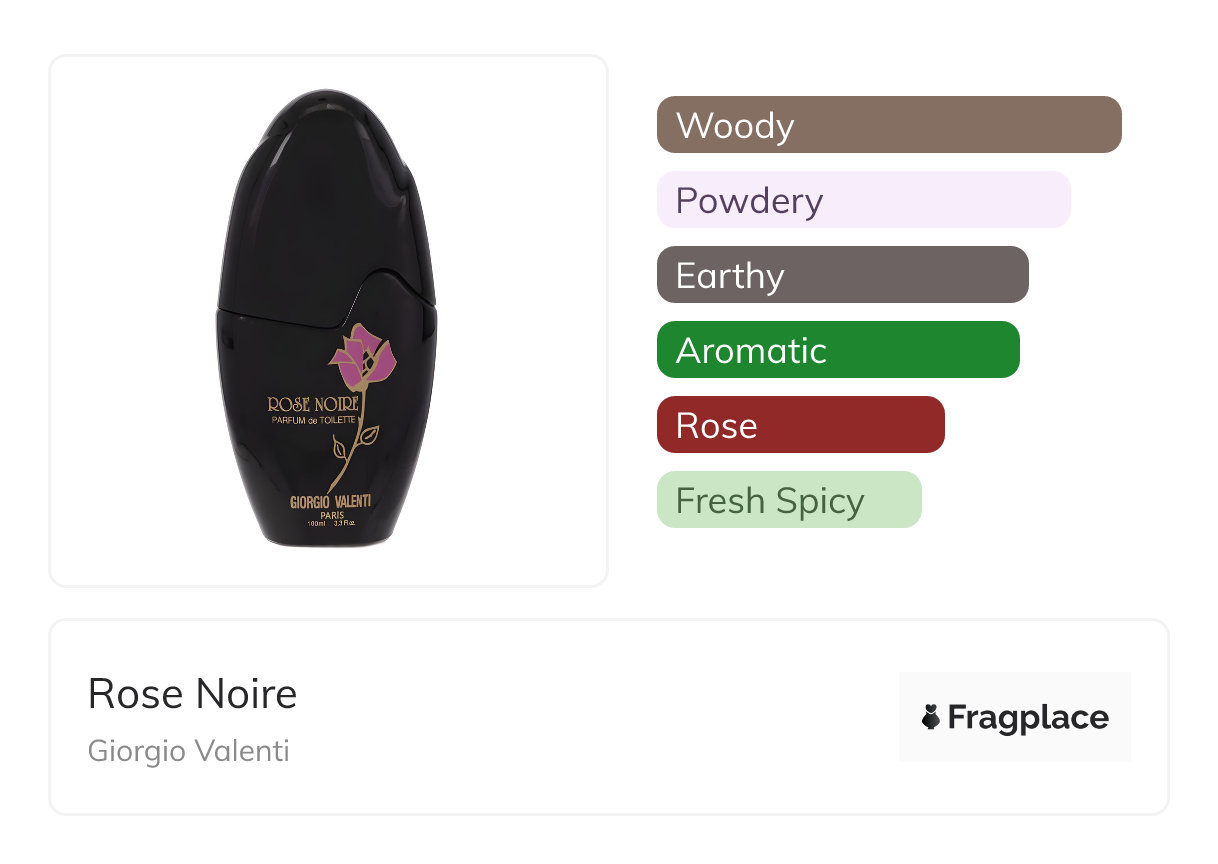Choose the Earthy accord bar
Viewport: 1218px width, 864px height.
click(x=842, y=275)
